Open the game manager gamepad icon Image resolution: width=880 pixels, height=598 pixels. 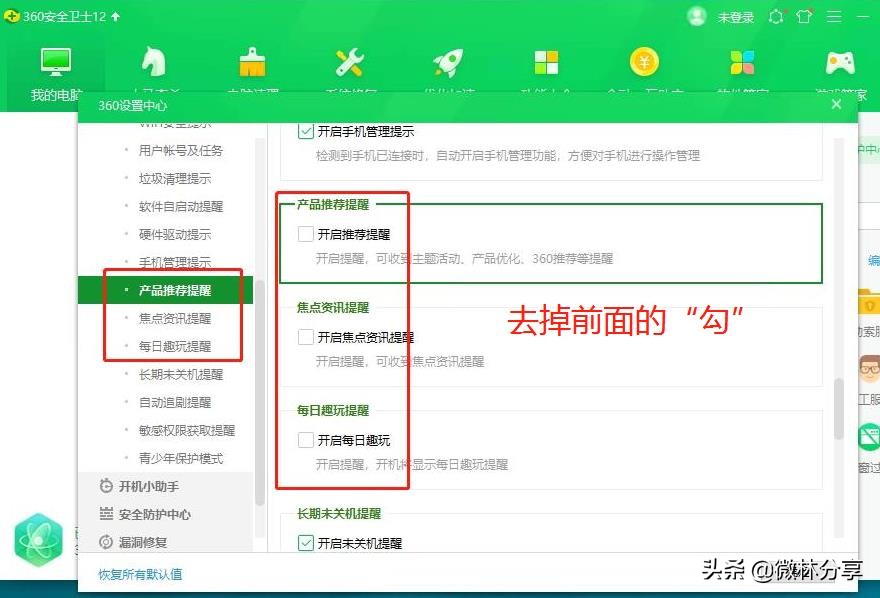840,63
